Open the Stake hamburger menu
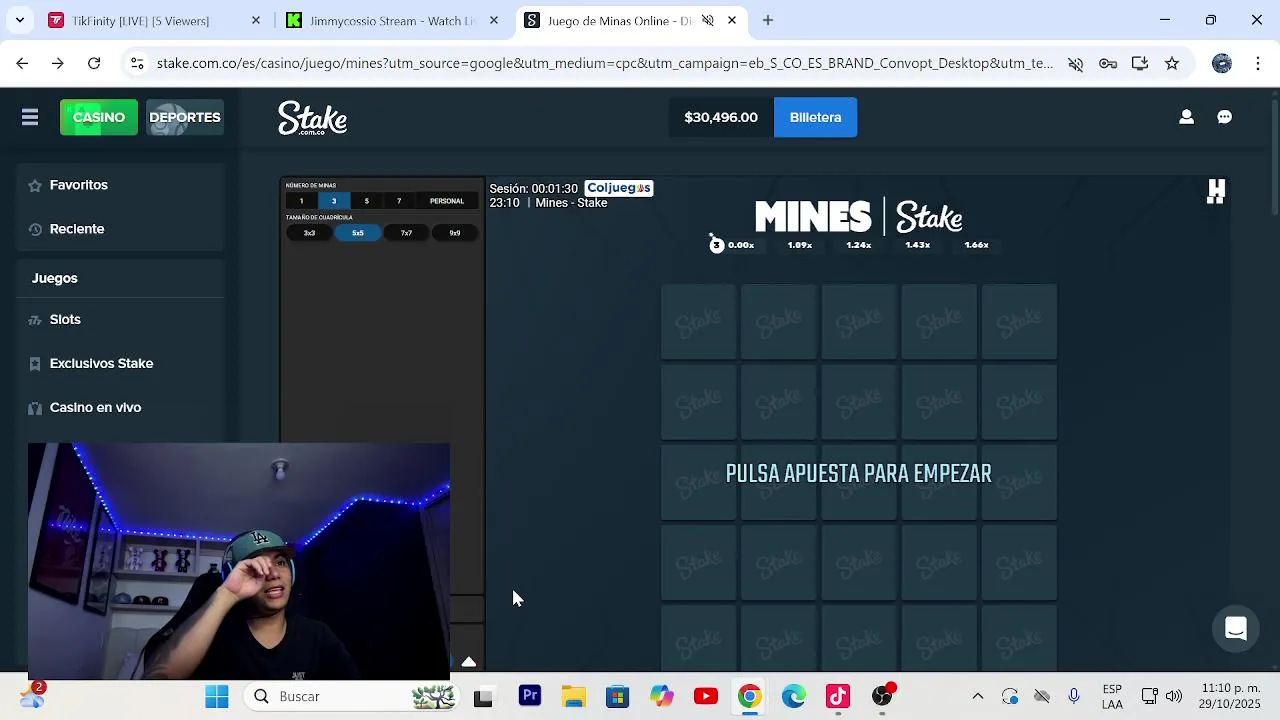The width and height of the screenshot is (1280, 720). pyautogui.click(x=30, y=117)
